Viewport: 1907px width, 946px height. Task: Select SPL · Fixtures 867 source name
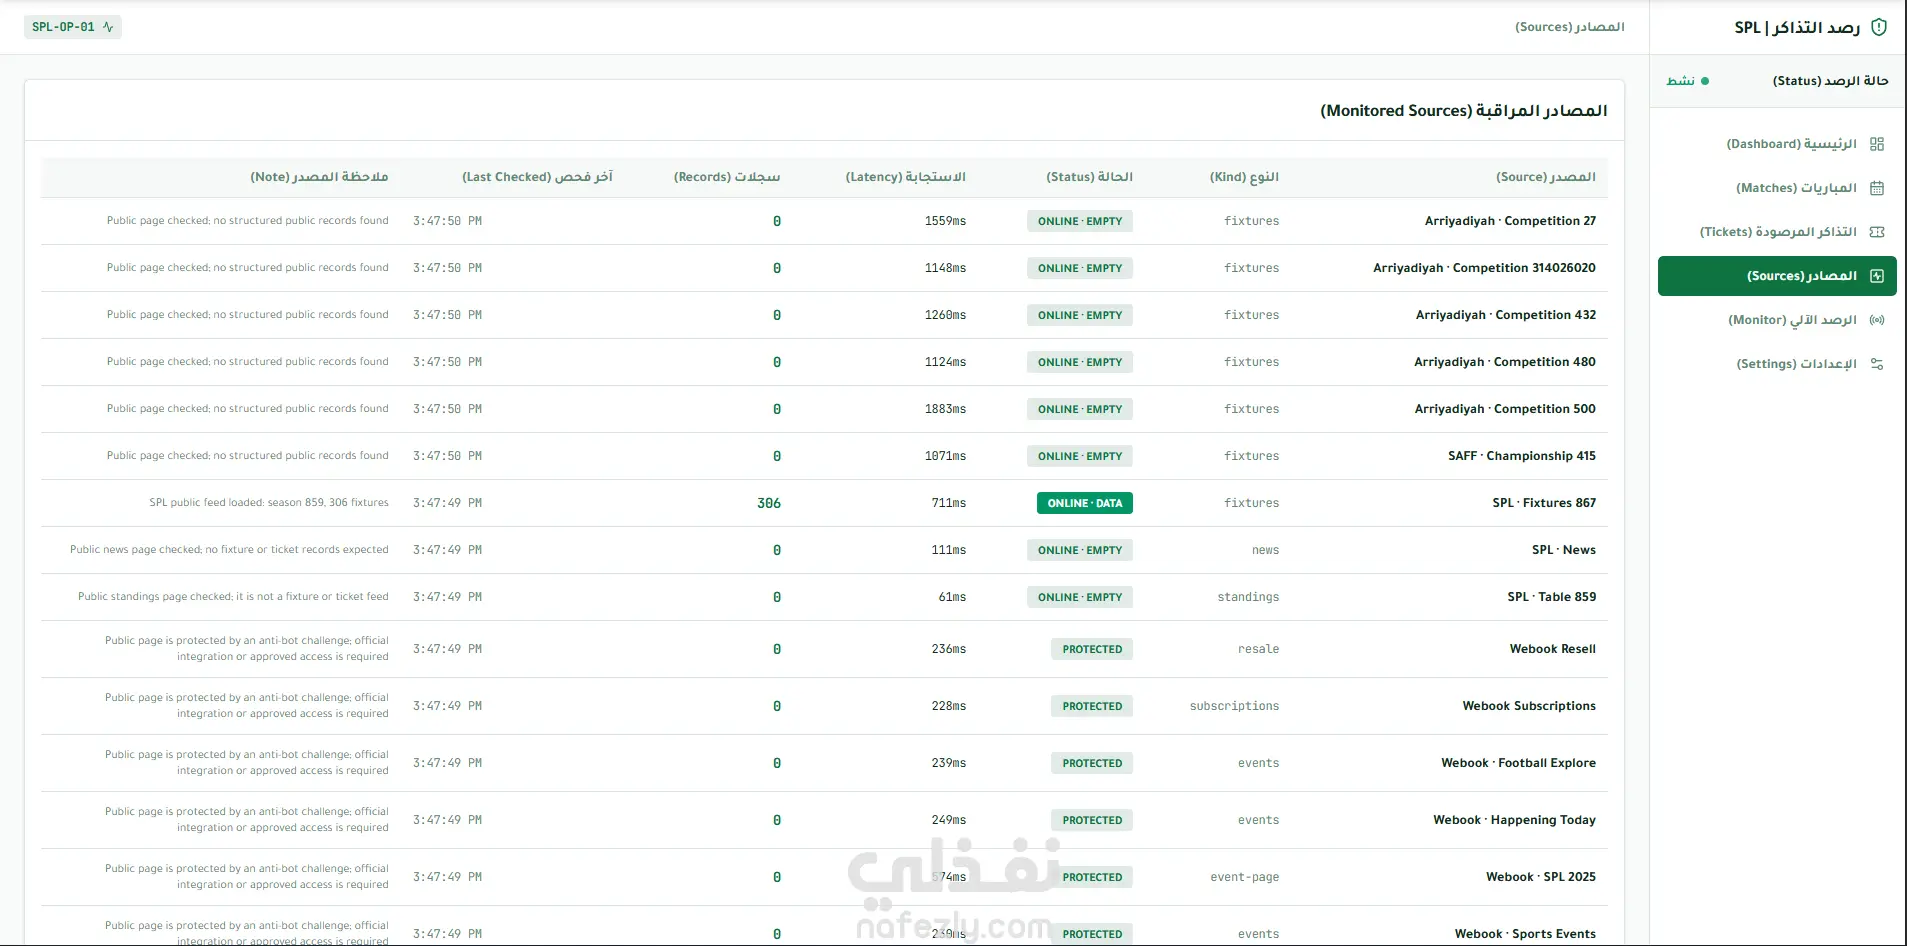tap(1544, 503)
